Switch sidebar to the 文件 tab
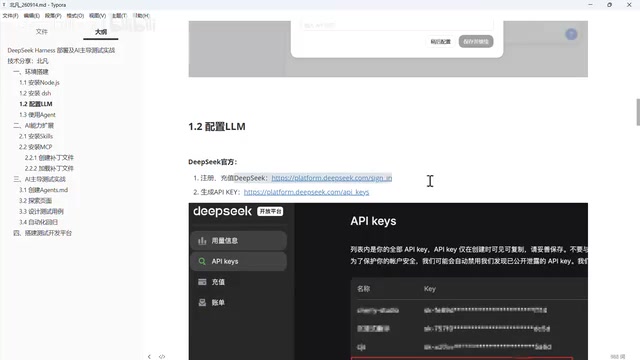 (x=42, y=31)
